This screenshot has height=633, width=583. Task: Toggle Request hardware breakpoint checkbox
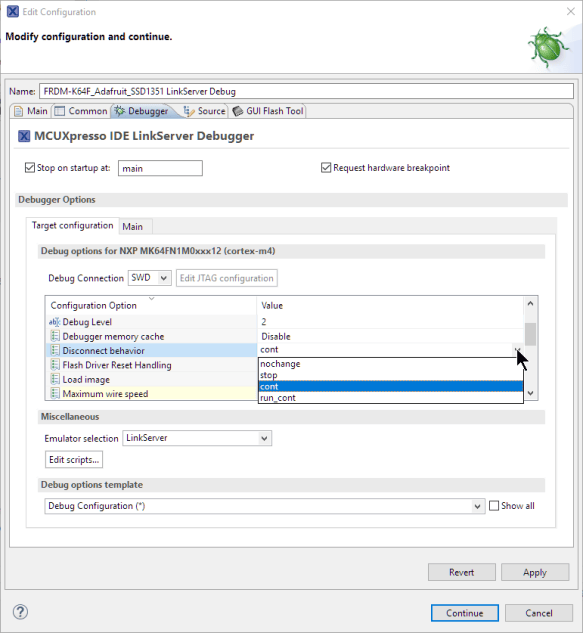pyautogui.click(x=326, y=168)
